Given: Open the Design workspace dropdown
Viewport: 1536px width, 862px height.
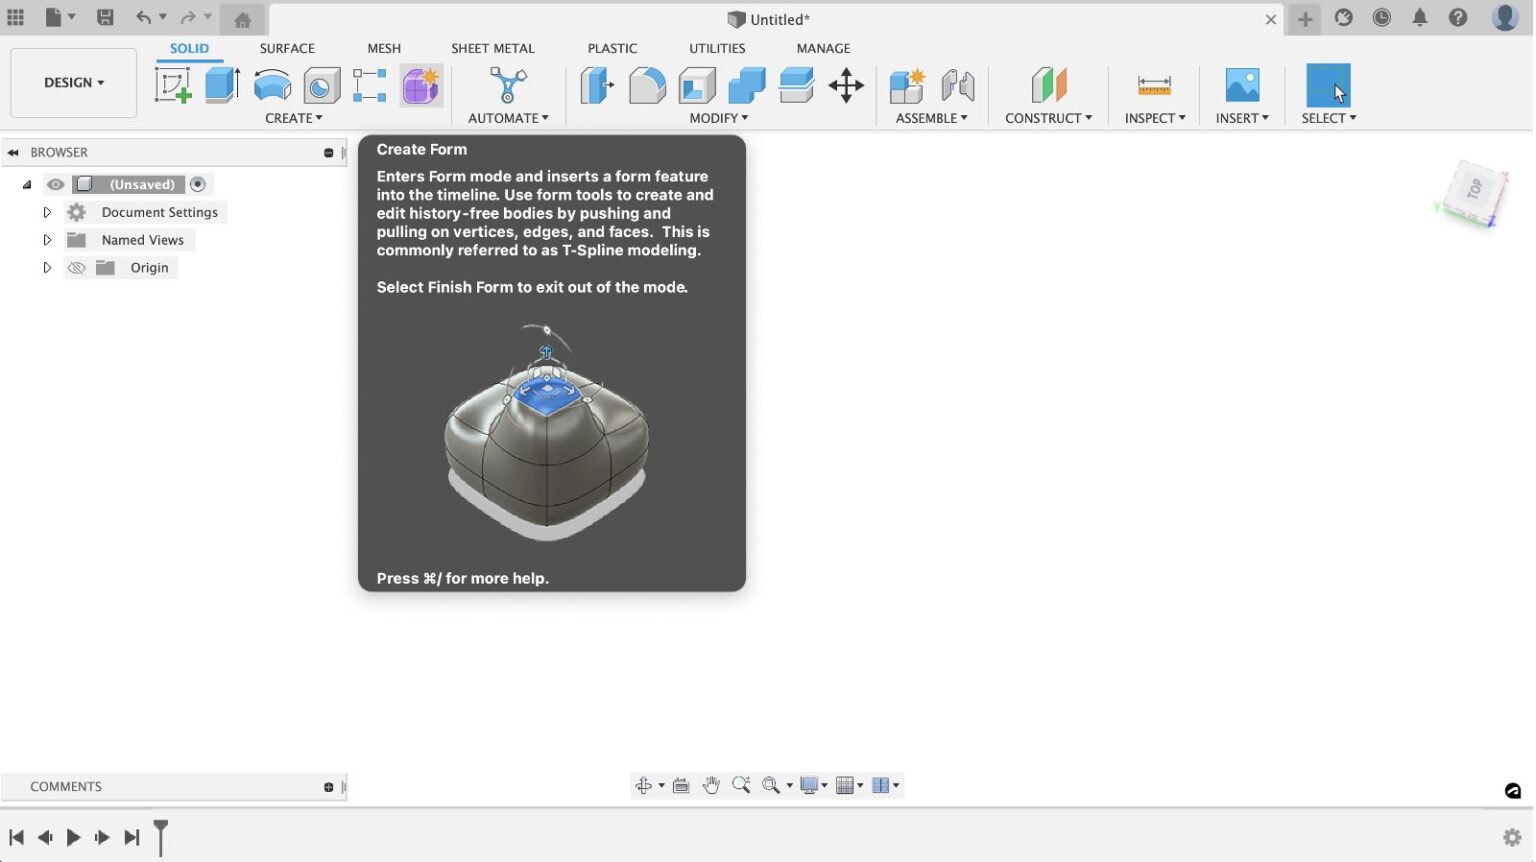Looking at the screenshot, I should click(x=72, y=83).
